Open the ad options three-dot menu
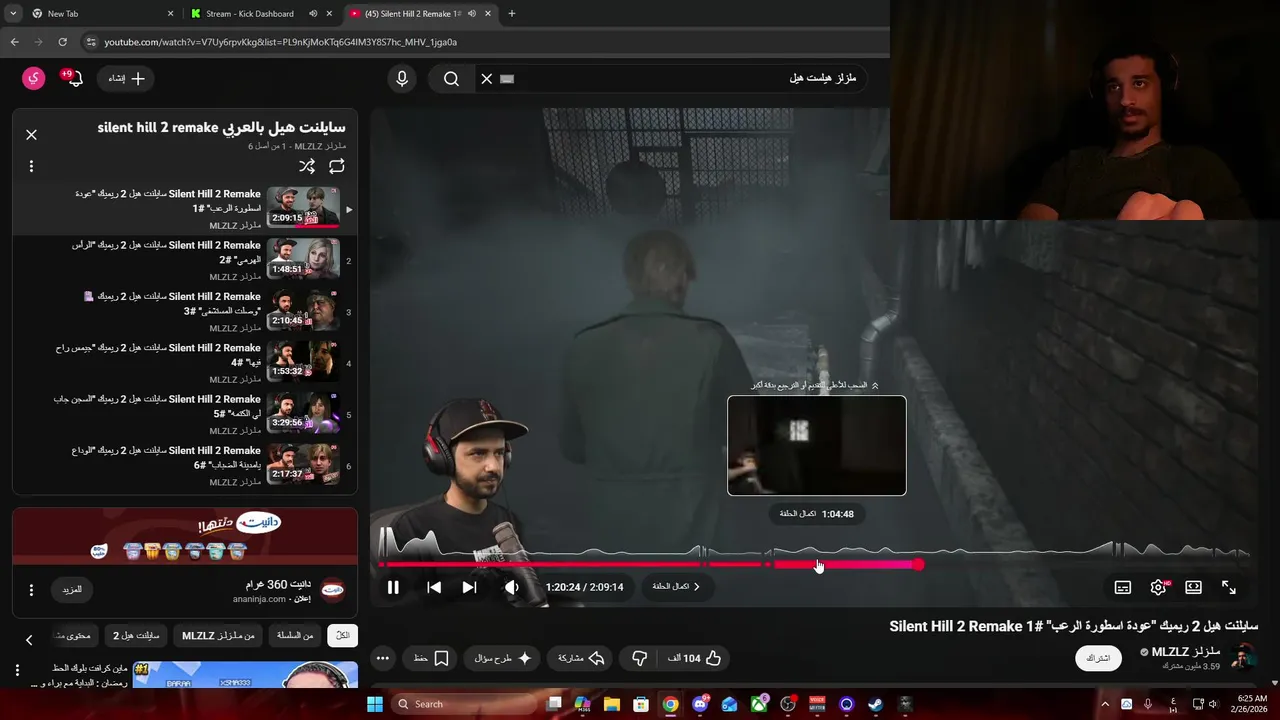Screen dimensions: 1280x720 [x=31, y=590]
